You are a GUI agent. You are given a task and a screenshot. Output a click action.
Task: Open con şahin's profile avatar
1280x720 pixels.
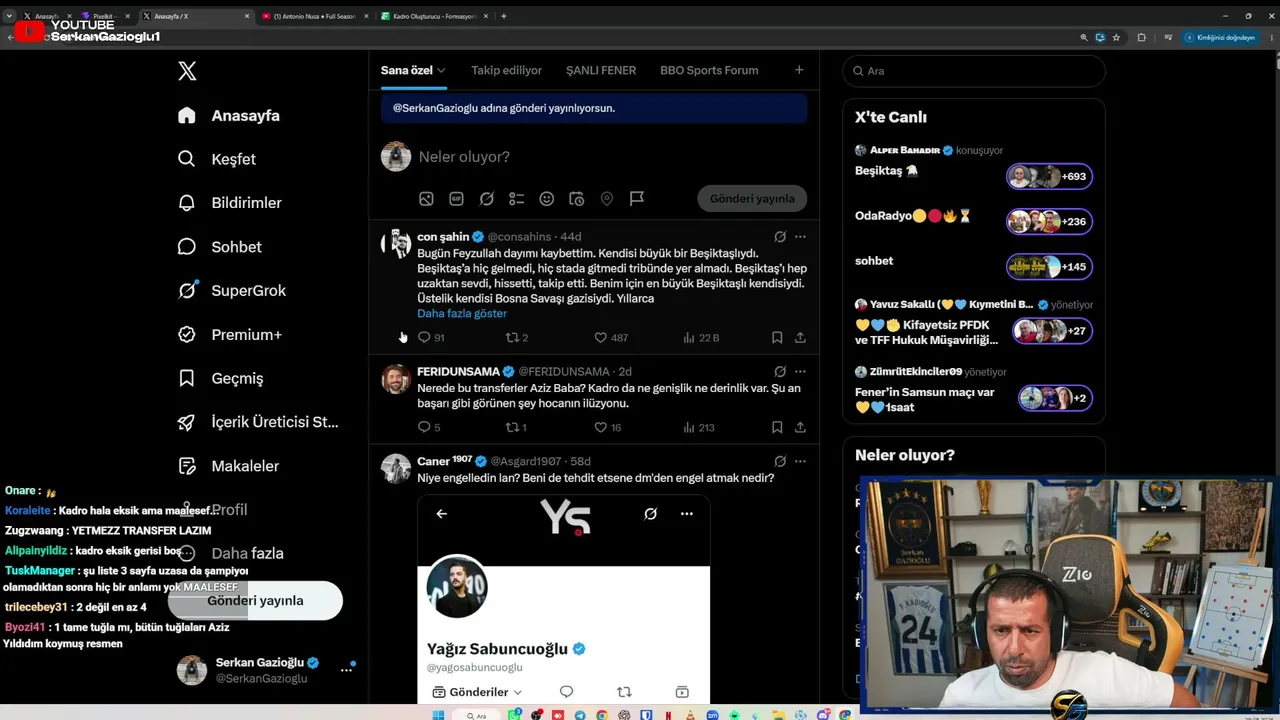pyautogui.click(x=396, y=244)
